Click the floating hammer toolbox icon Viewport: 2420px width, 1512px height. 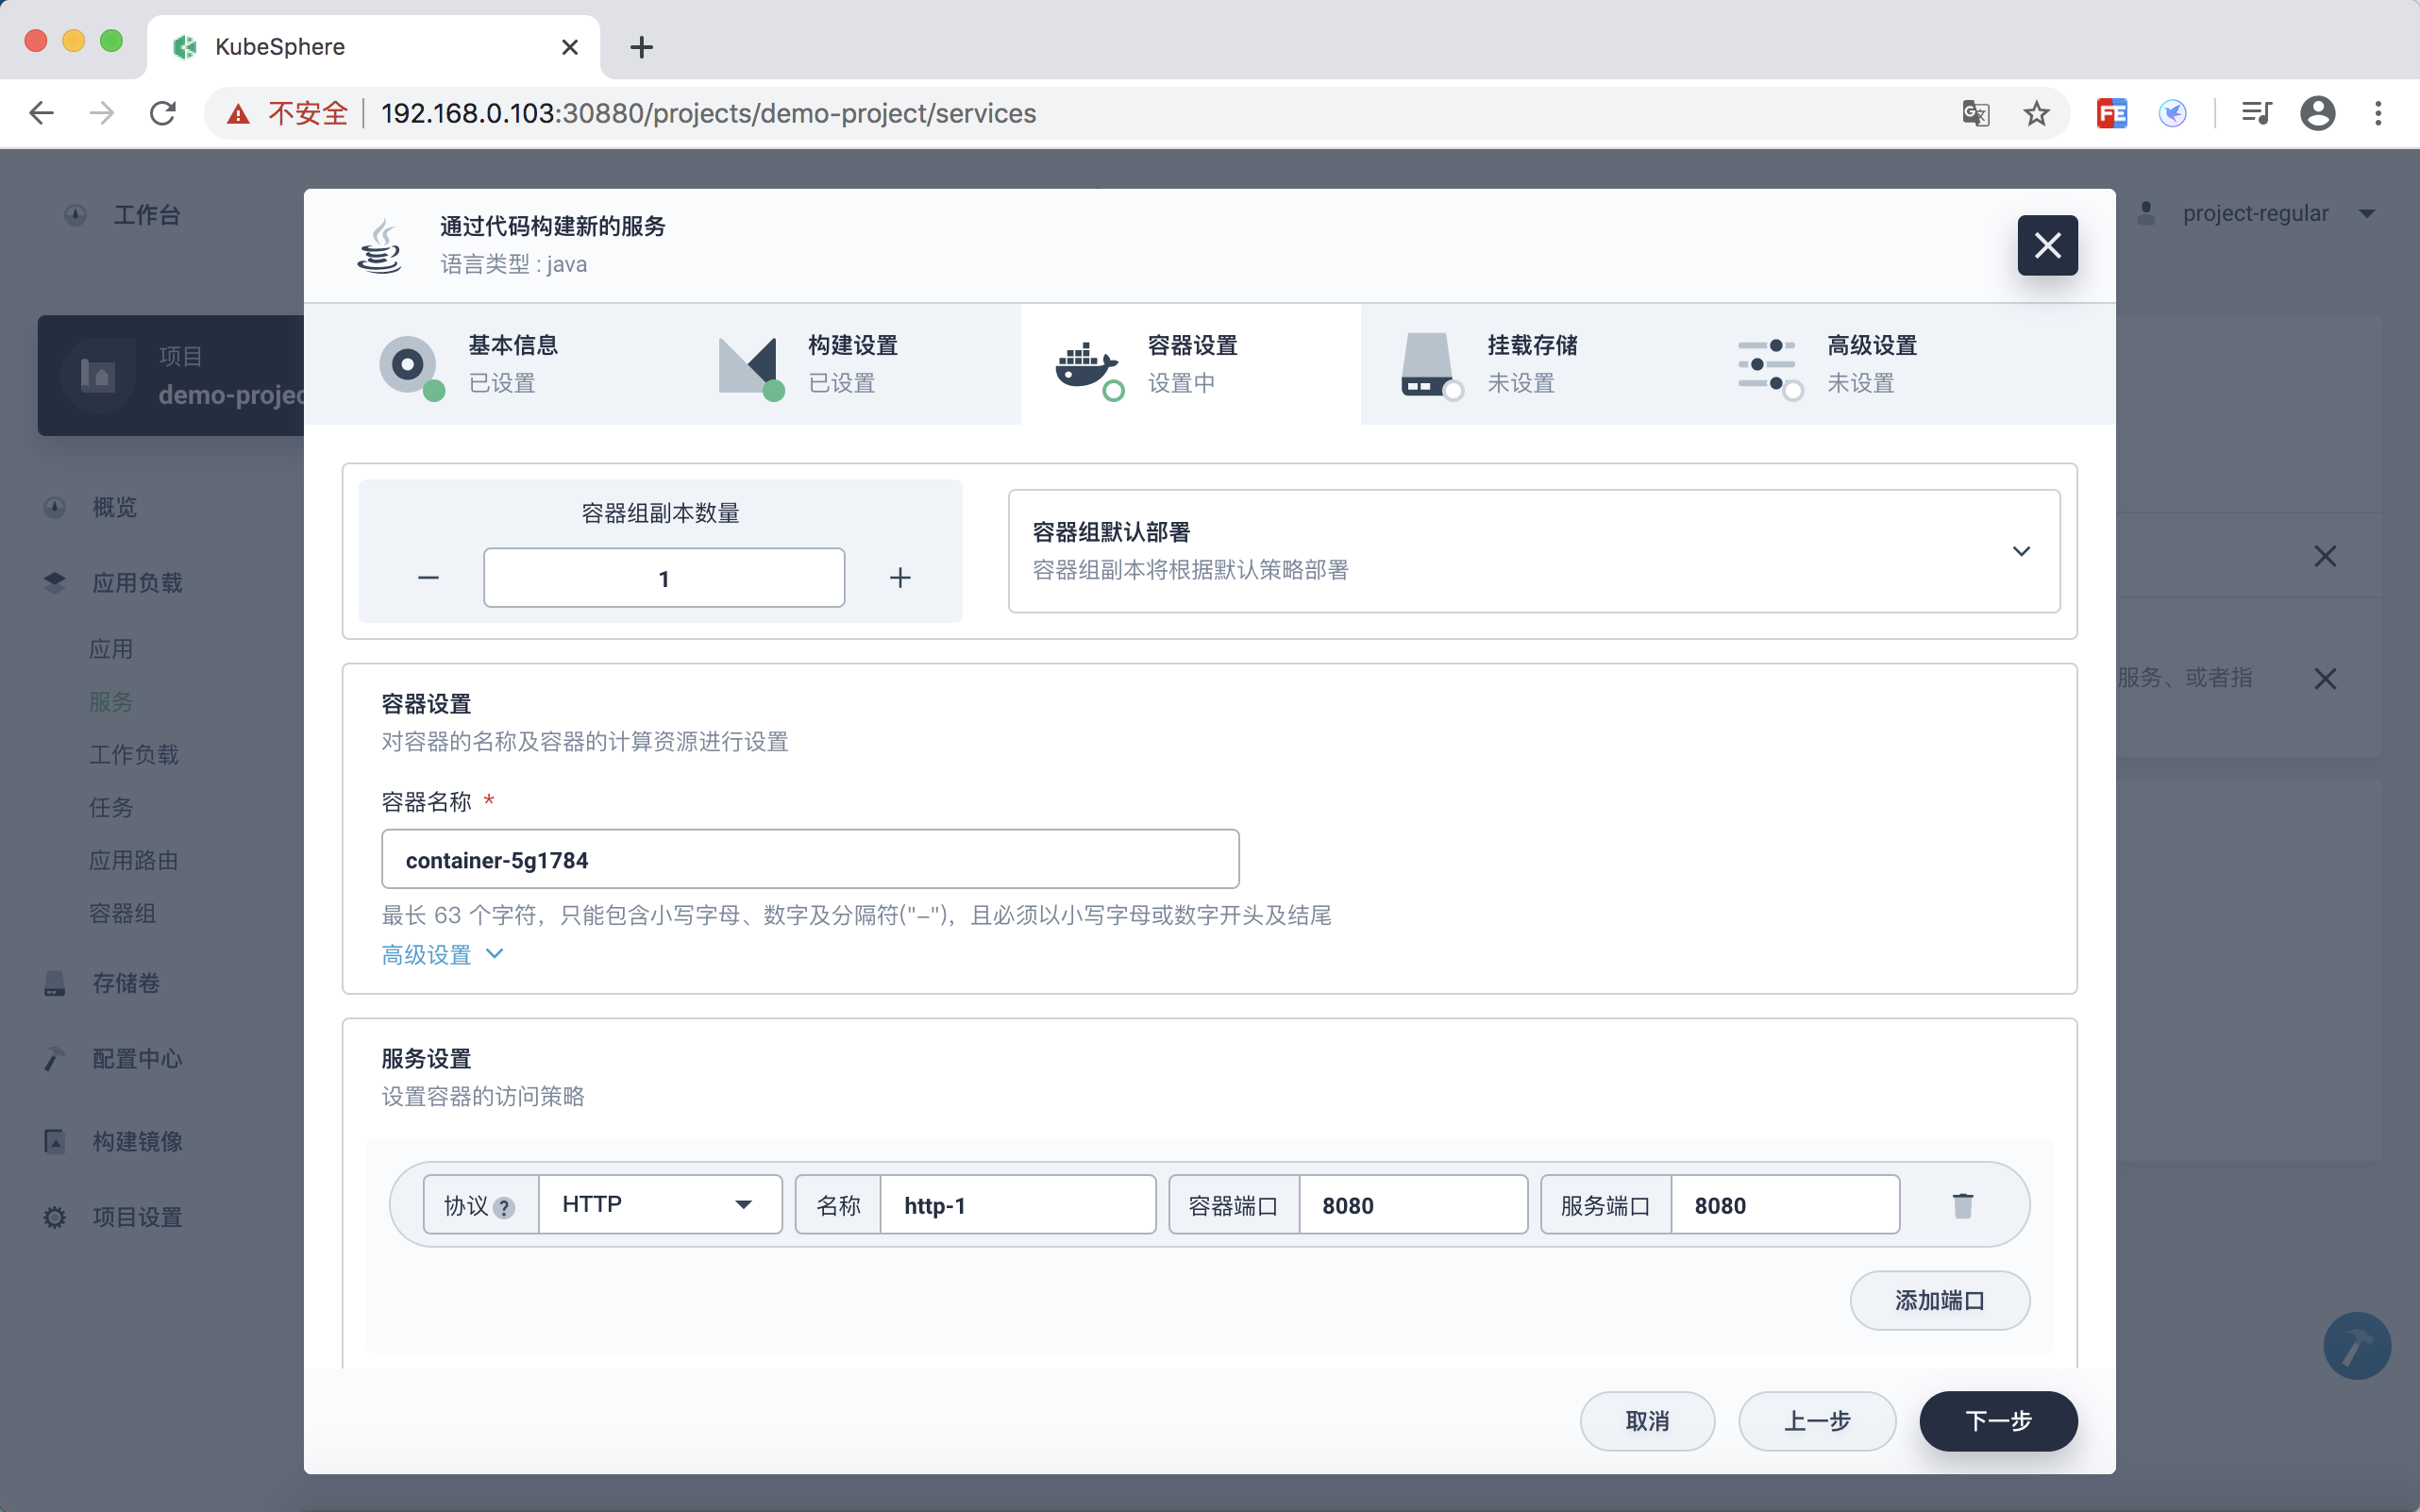[x=2356, y=1345]
